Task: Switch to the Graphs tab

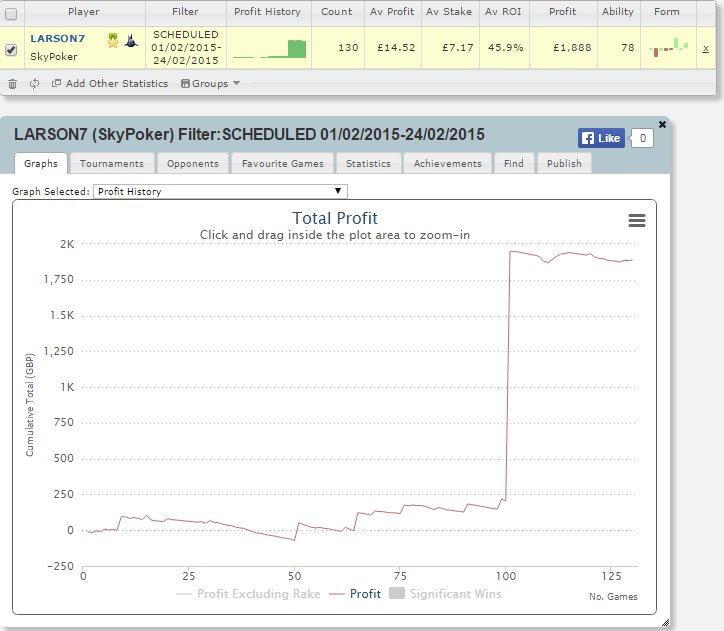Action: point(41,163)
